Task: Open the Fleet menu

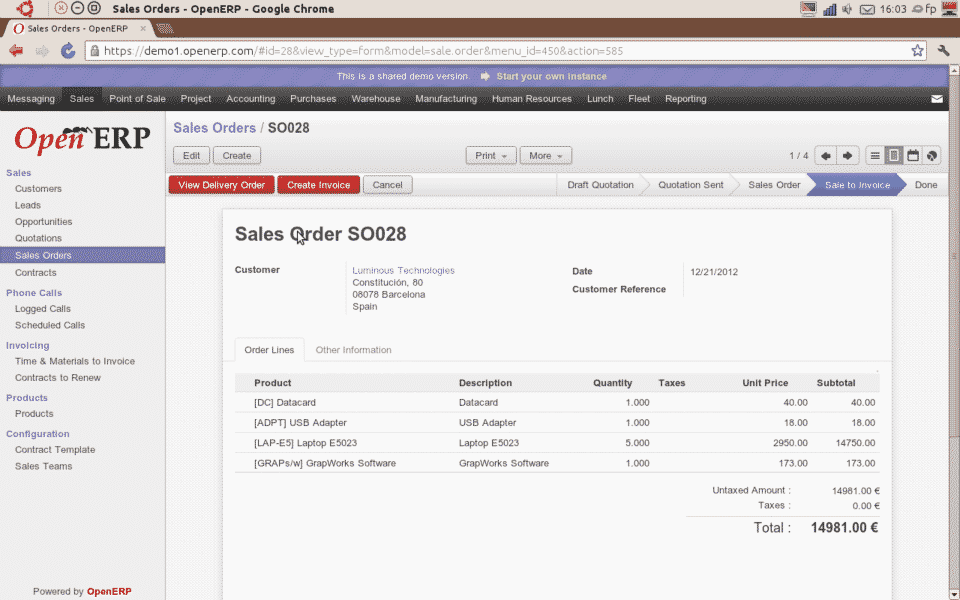Action: [639, 99]
